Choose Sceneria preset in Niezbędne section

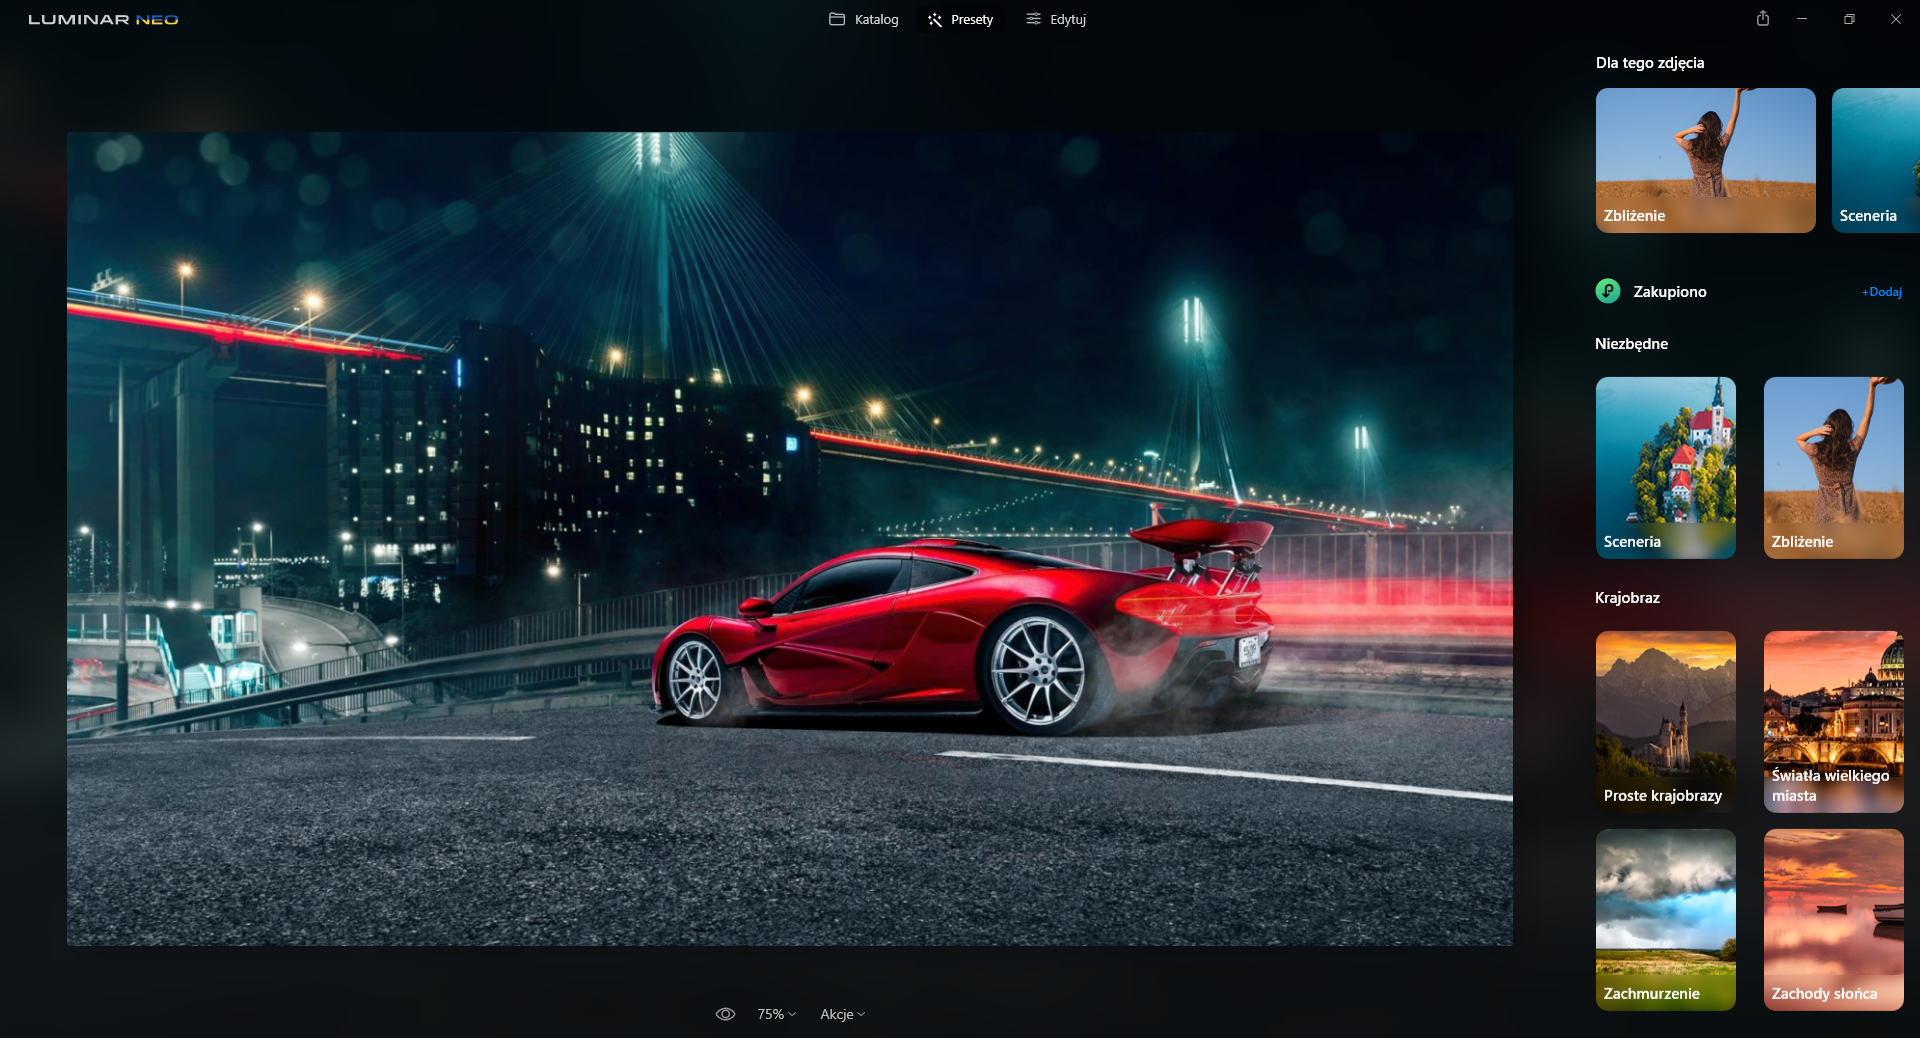point(1666,467)
